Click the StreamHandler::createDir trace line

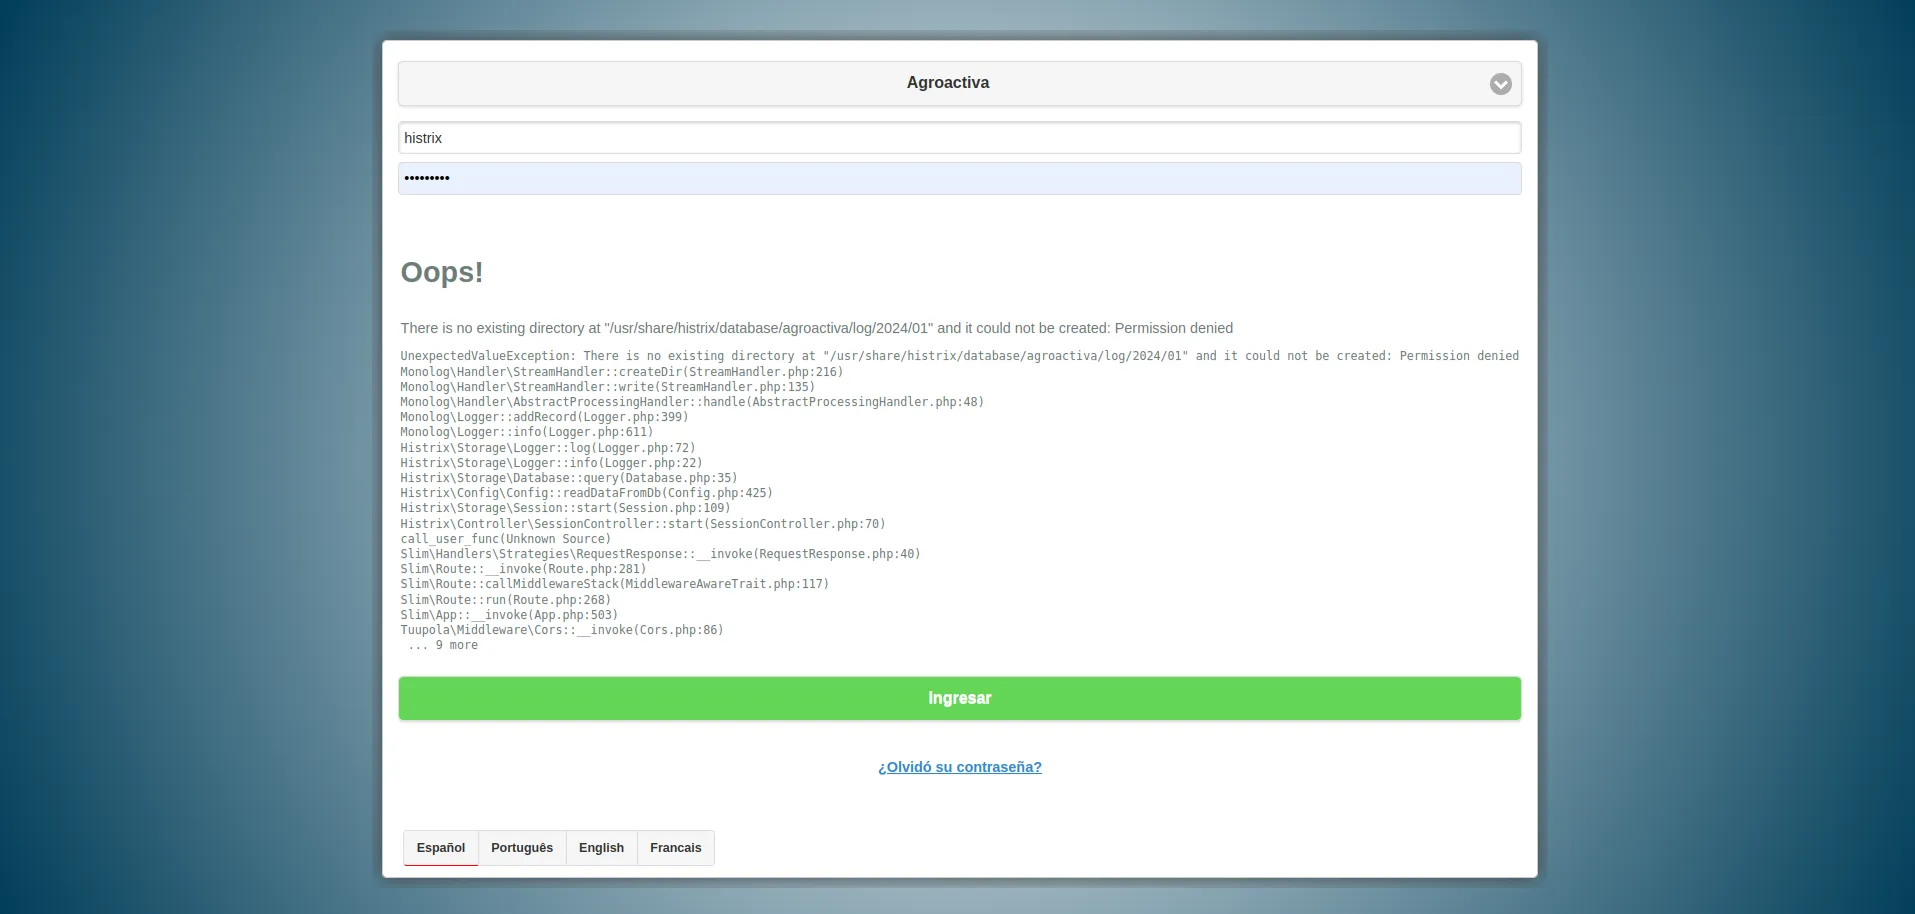(x=621, y=372)
